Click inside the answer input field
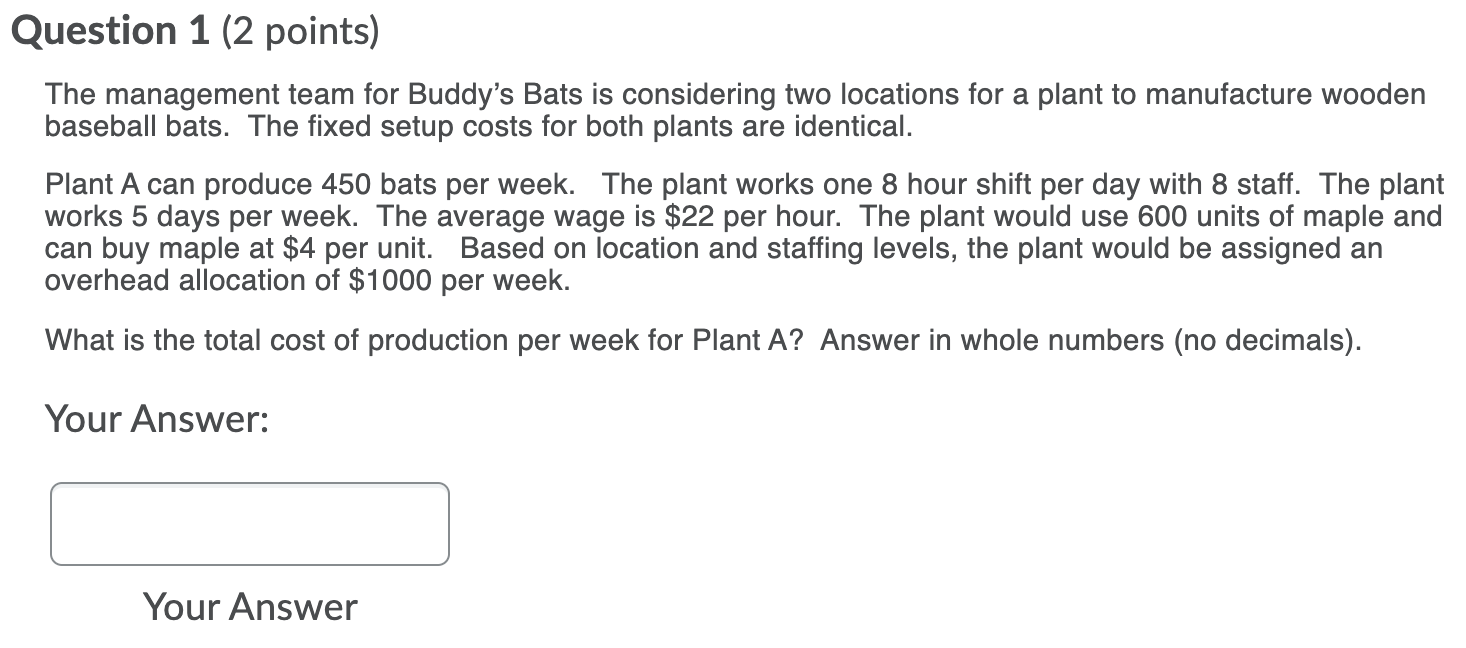The height and width of the screenshot is (648, 1466). click(248, 523)
